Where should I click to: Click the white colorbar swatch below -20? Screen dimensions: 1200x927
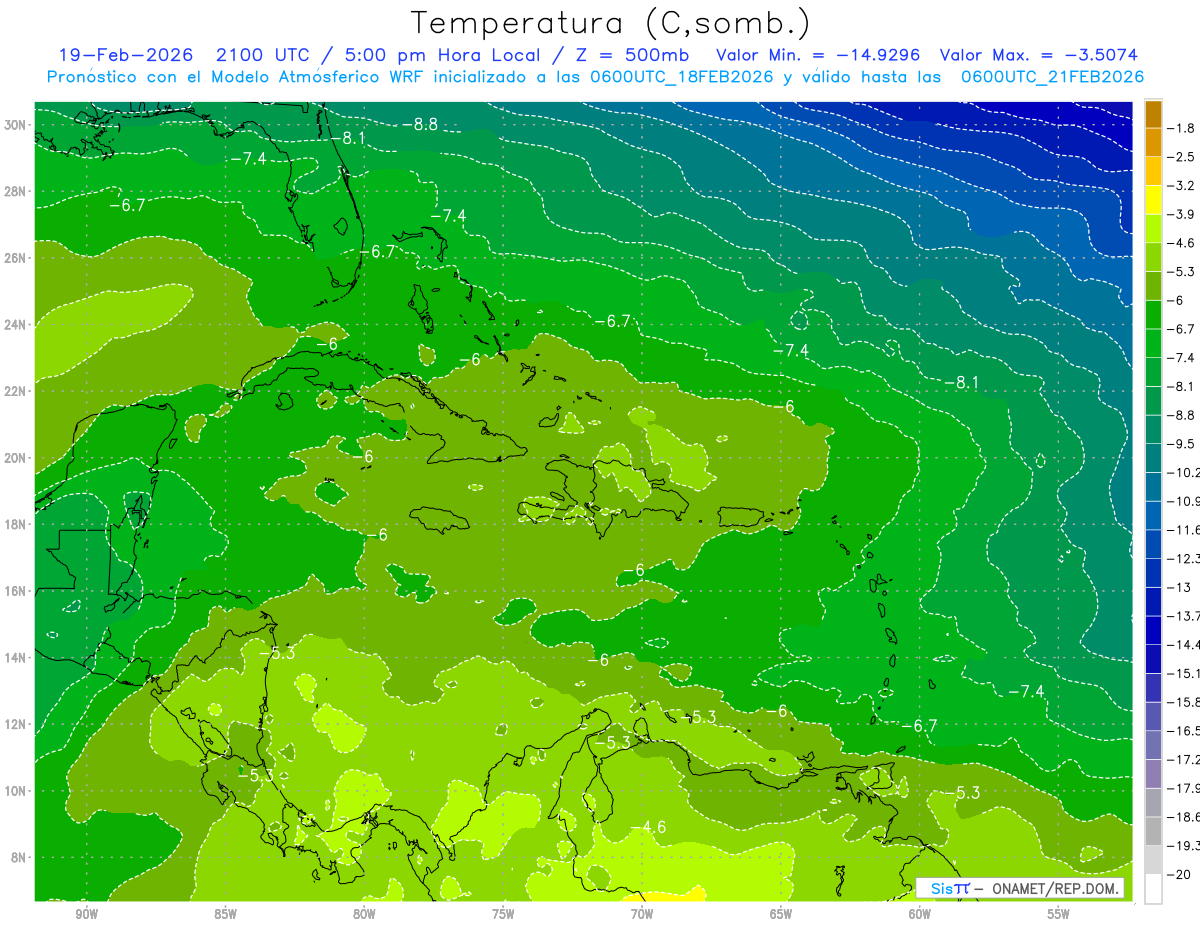pos(1153,888)
